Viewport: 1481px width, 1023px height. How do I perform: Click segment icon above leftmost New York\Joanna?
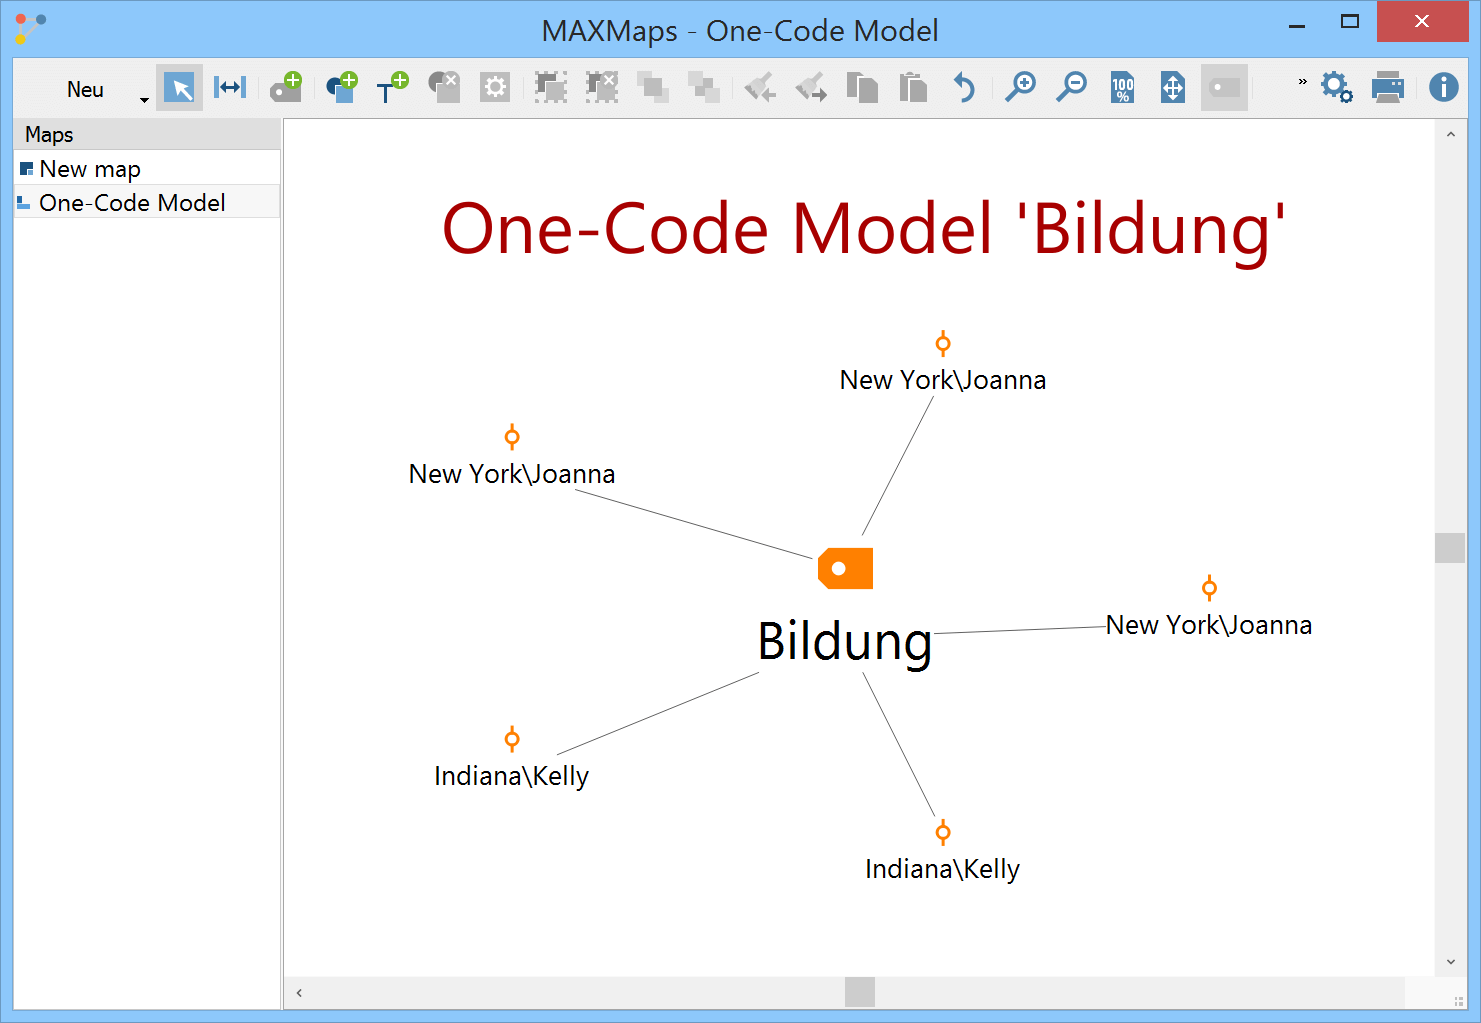[x=512, y=437]
